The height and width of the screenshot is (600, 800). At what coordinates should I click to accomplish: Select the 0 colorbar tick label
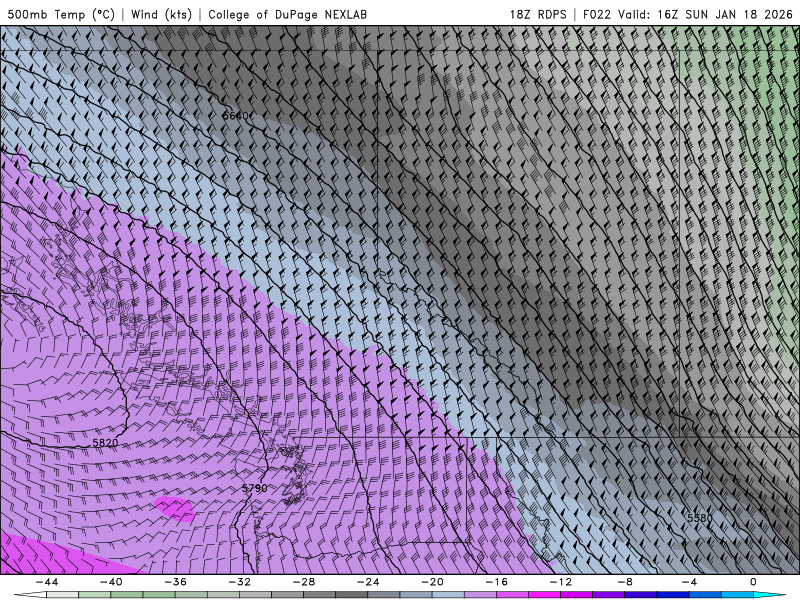click(x=754, y=582)
